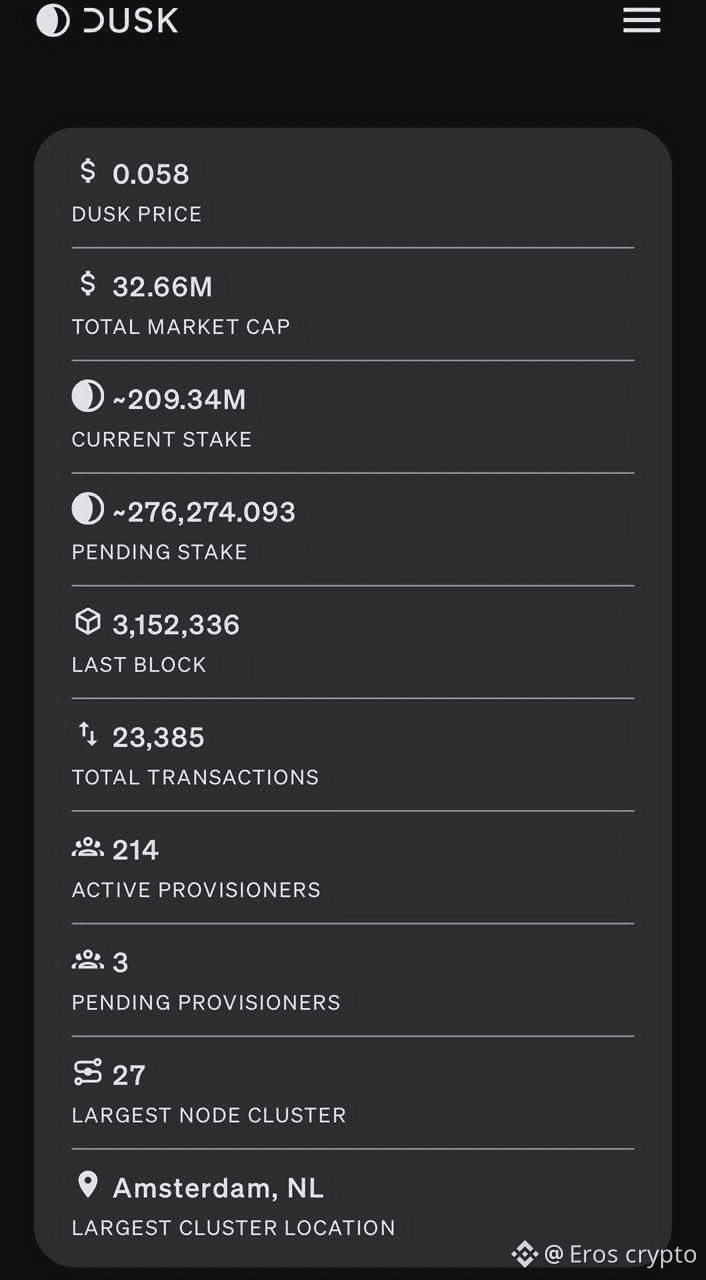Screen dimensions: 706x1280
Task: Click the Amsterdam, NL location text
Action: pos(218,1188)
